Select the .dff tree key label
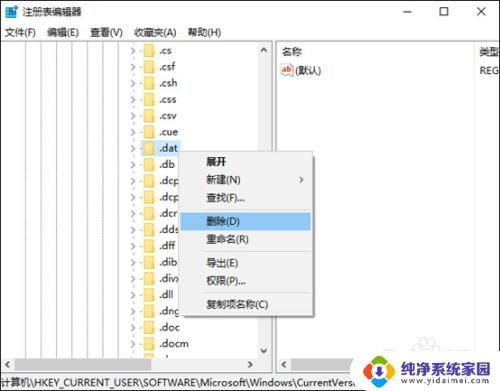The image size is (500, 391). pyautogui.click(x=167, y=246)
